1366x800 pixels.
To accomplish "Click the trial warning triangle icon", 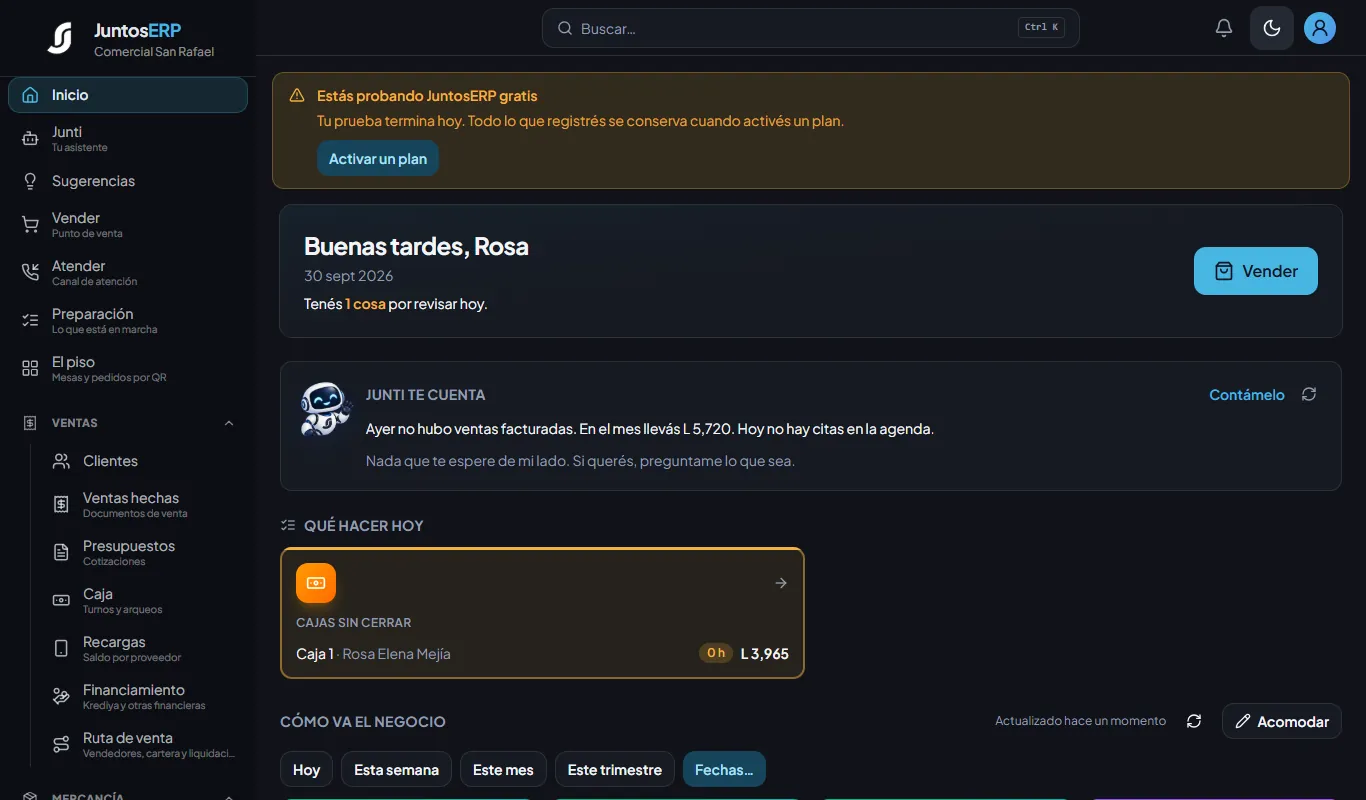I will tap(297, 96).
